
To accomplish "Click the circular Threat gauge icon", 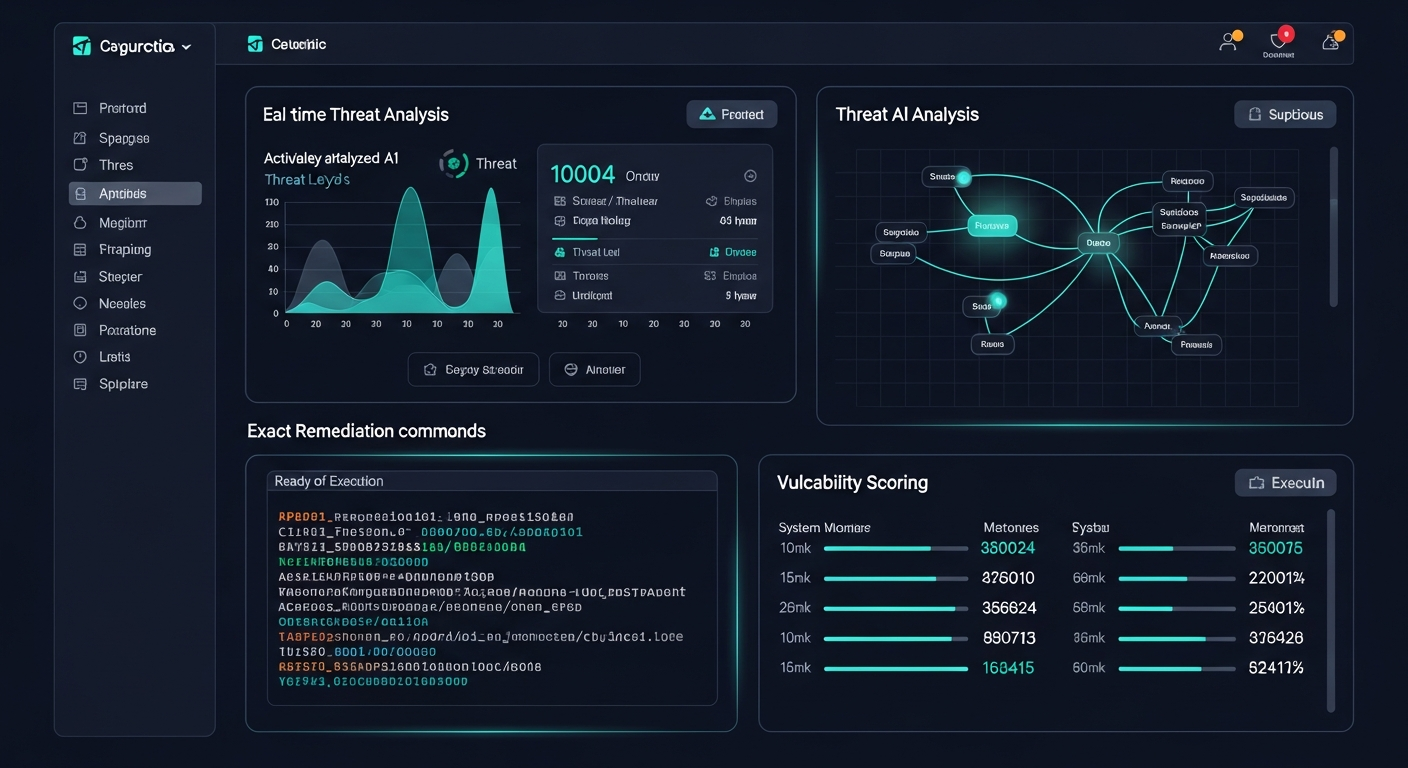I will click(x=453, y=164).
